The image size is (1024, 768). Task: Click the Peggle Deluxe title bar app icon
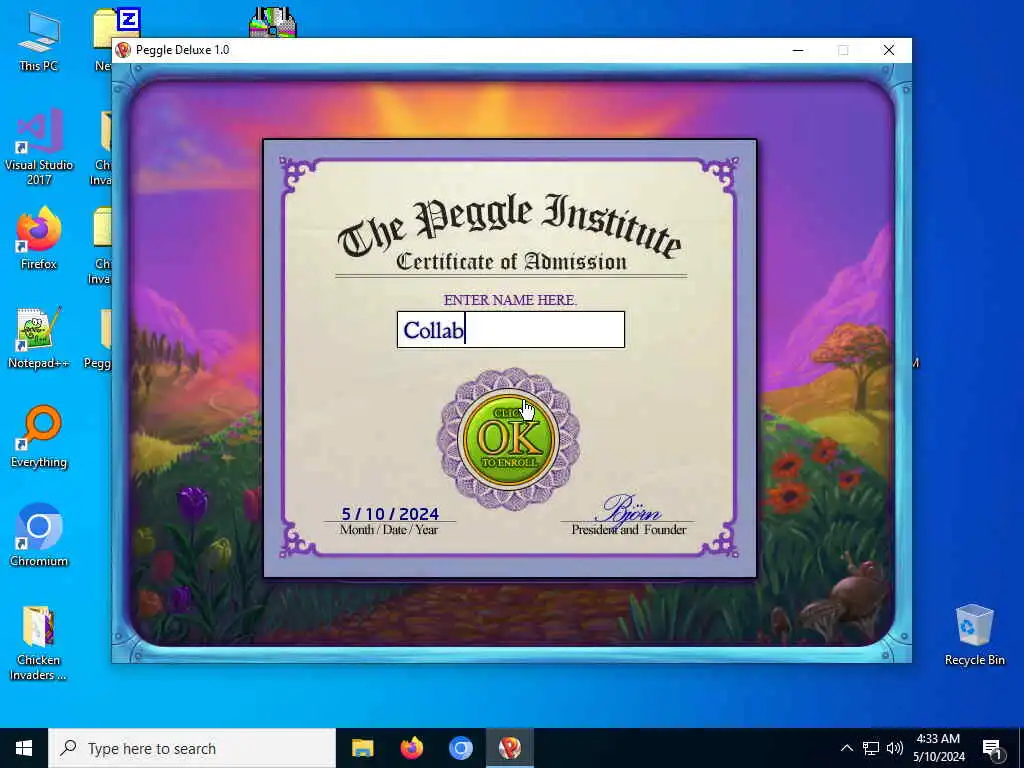[x=123, y=50]
